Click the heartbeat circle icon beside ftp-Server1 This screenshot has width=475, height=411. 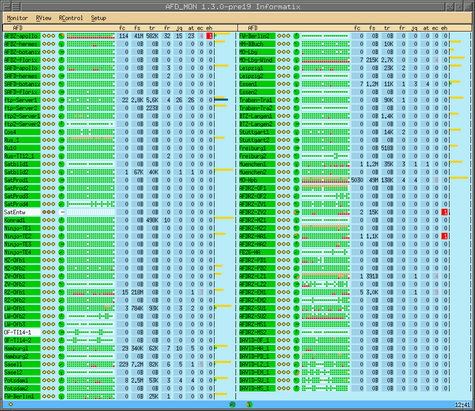pos(62,100)
